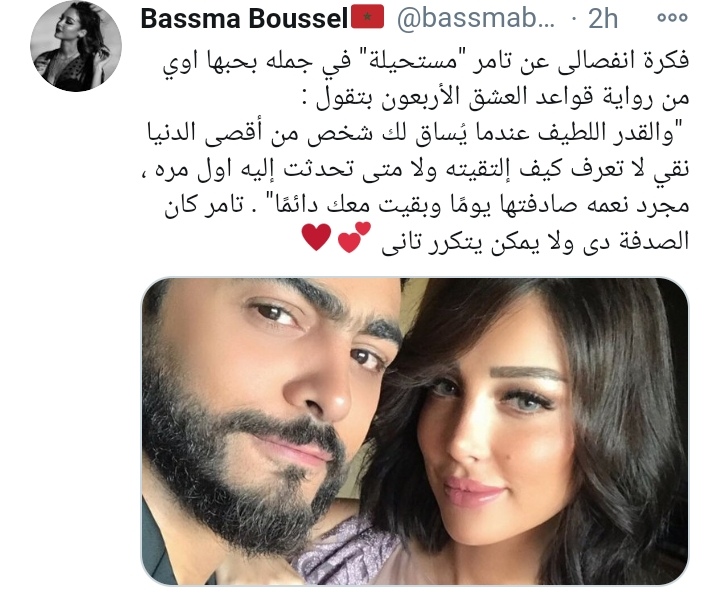720x595 pixels.
Task: Click the large red heart emoji
Action: tap(316, 237)
